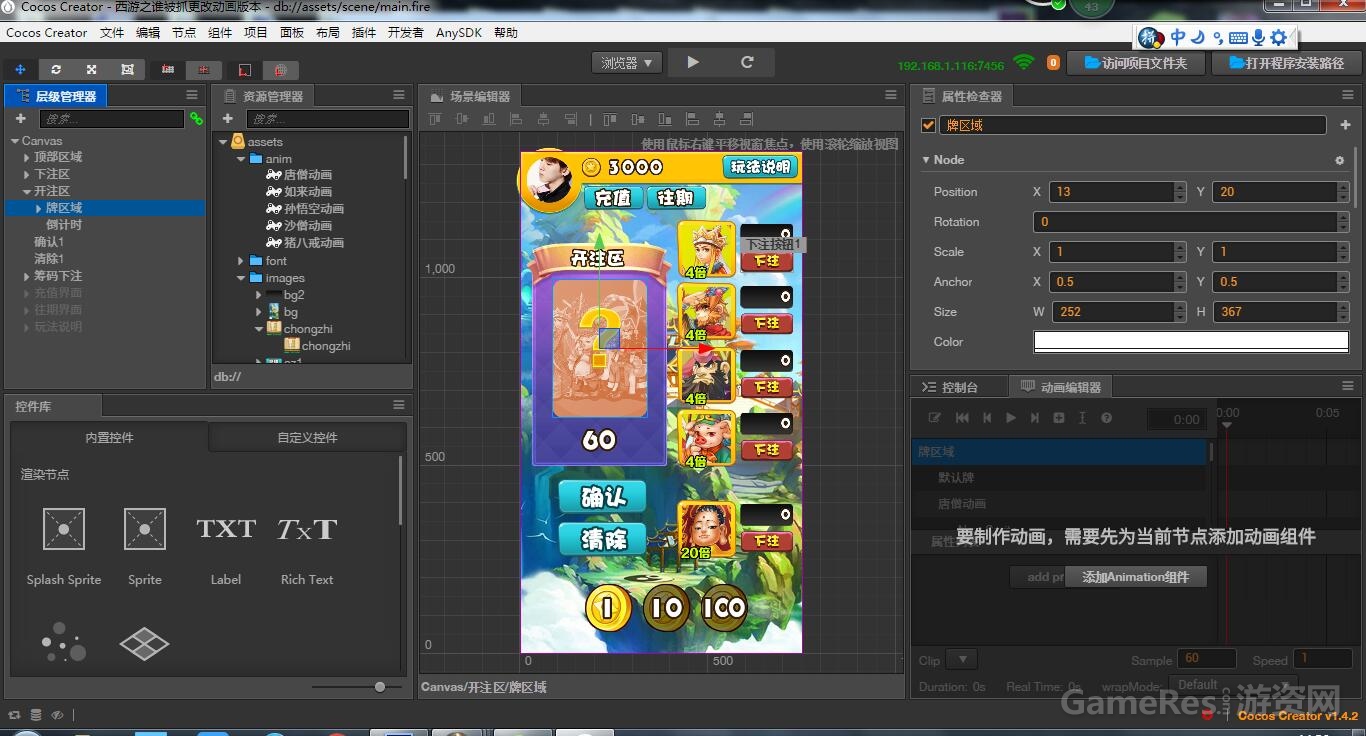Open the hierarchy panel hamburger menu
Screen dimensions: 1366x736
(x=192, y=95)
